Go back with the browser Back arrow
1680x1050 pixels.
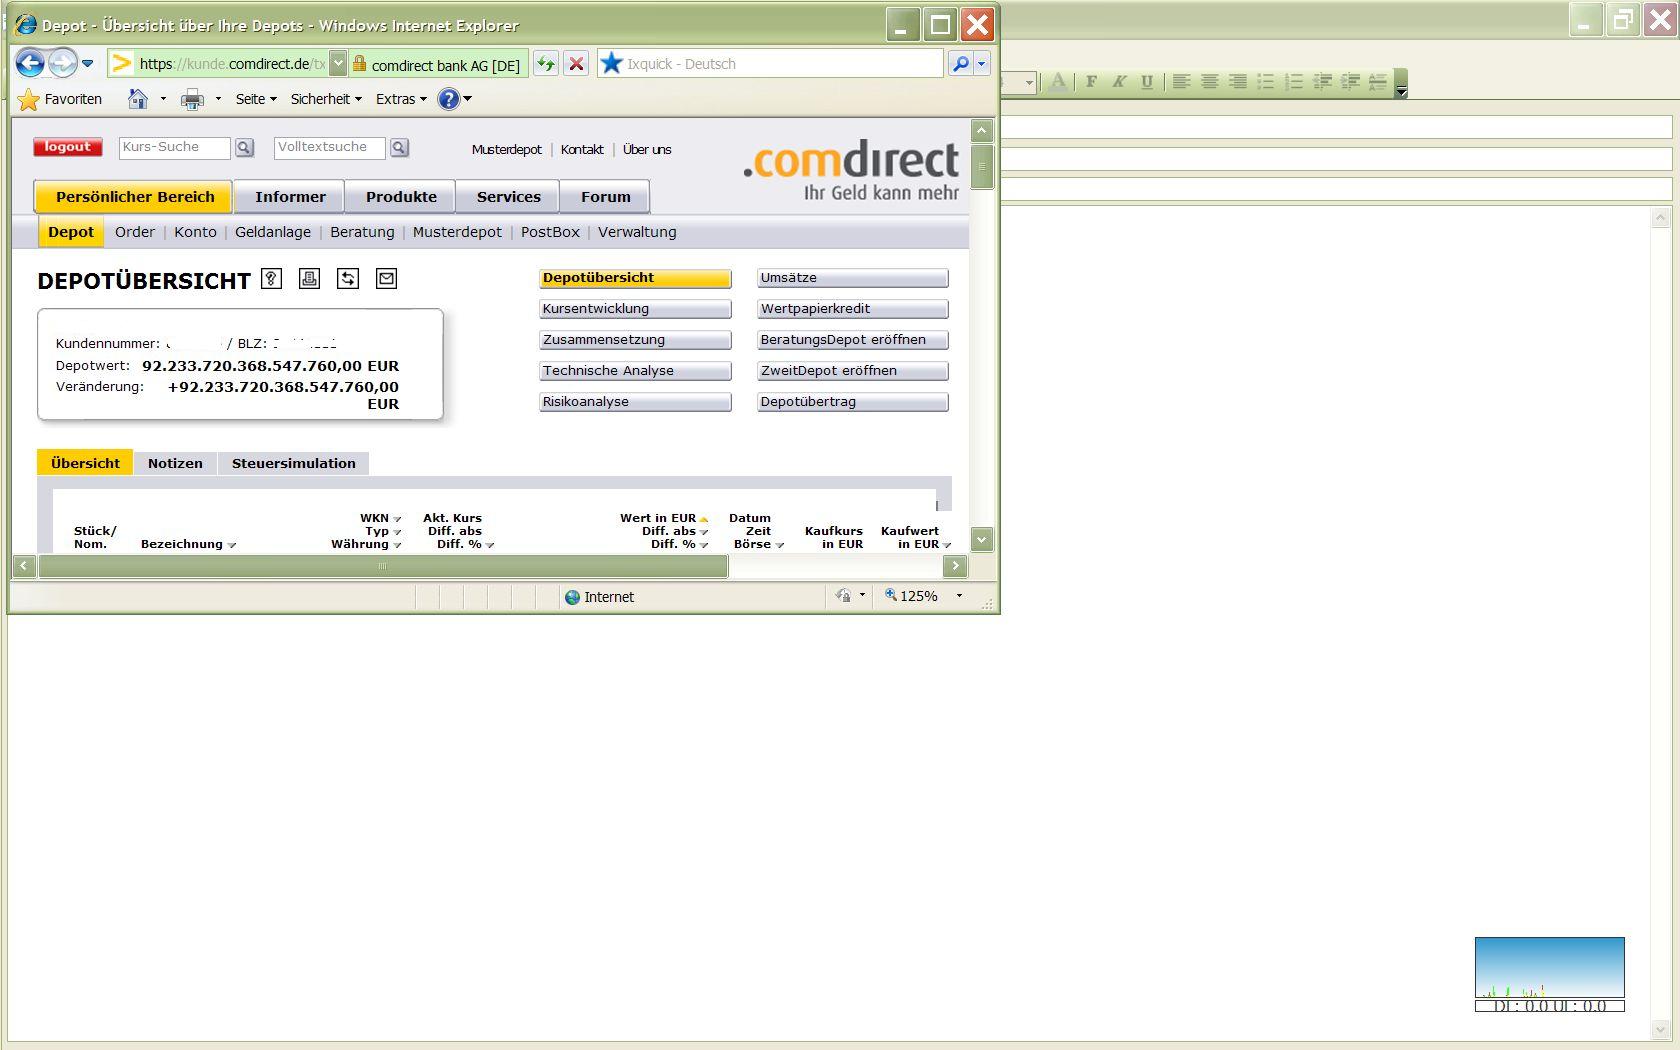coord(30,64)
